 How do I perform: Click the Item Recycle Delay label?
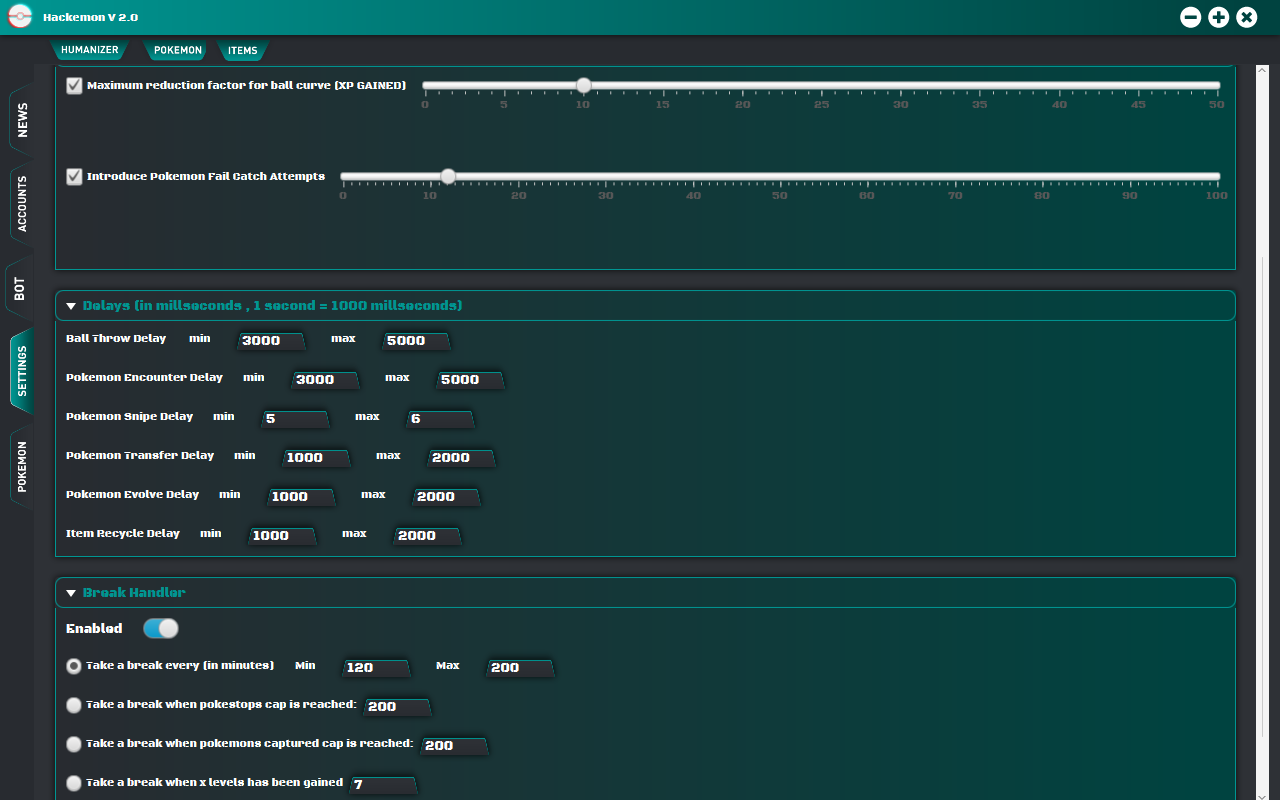(123, 534)
